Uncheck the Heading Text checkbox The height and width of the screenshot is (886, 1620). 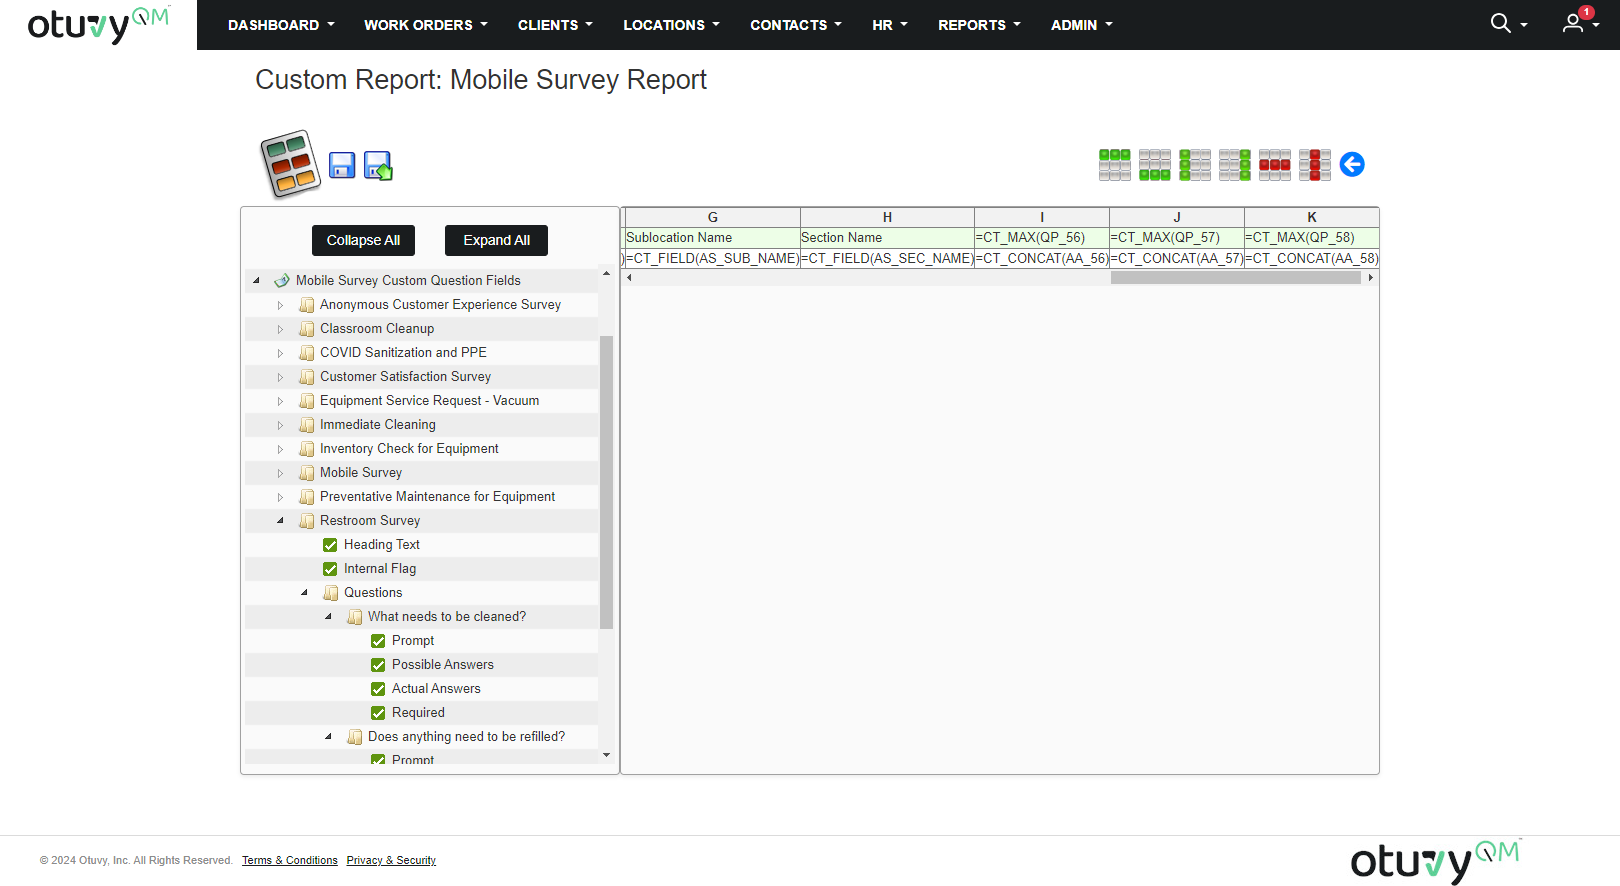[x=330, y=545]
